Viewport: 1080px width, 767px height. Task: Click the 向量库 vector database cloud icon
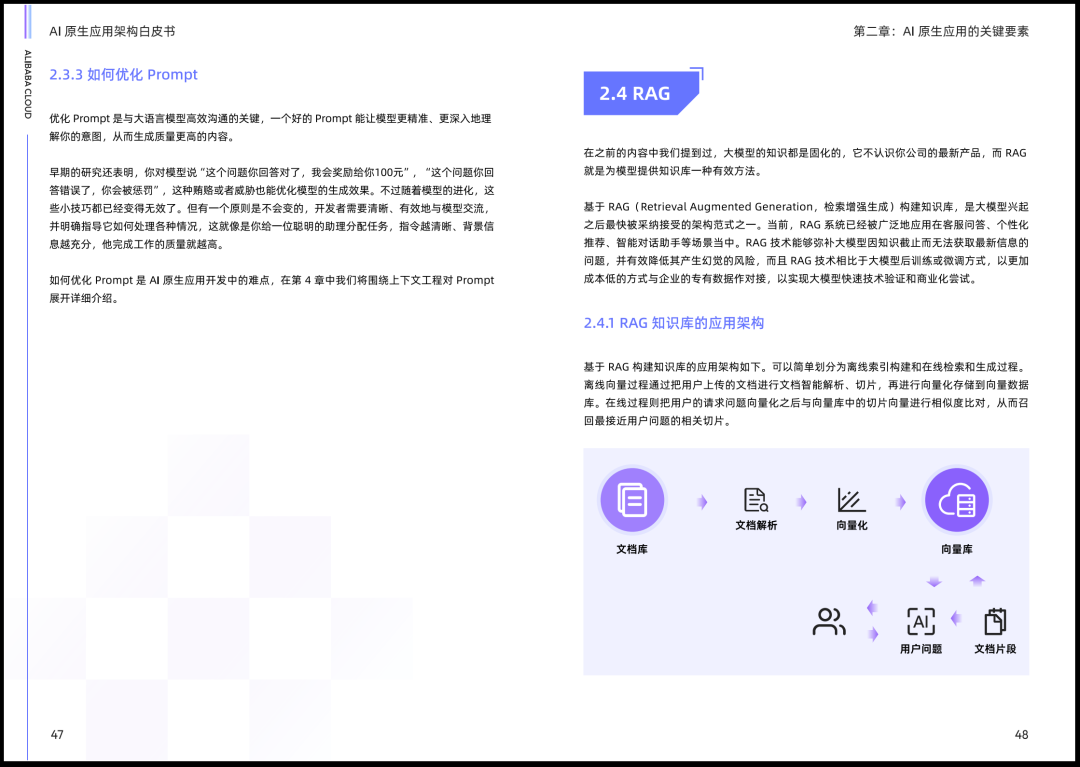[x=957, y=500]
